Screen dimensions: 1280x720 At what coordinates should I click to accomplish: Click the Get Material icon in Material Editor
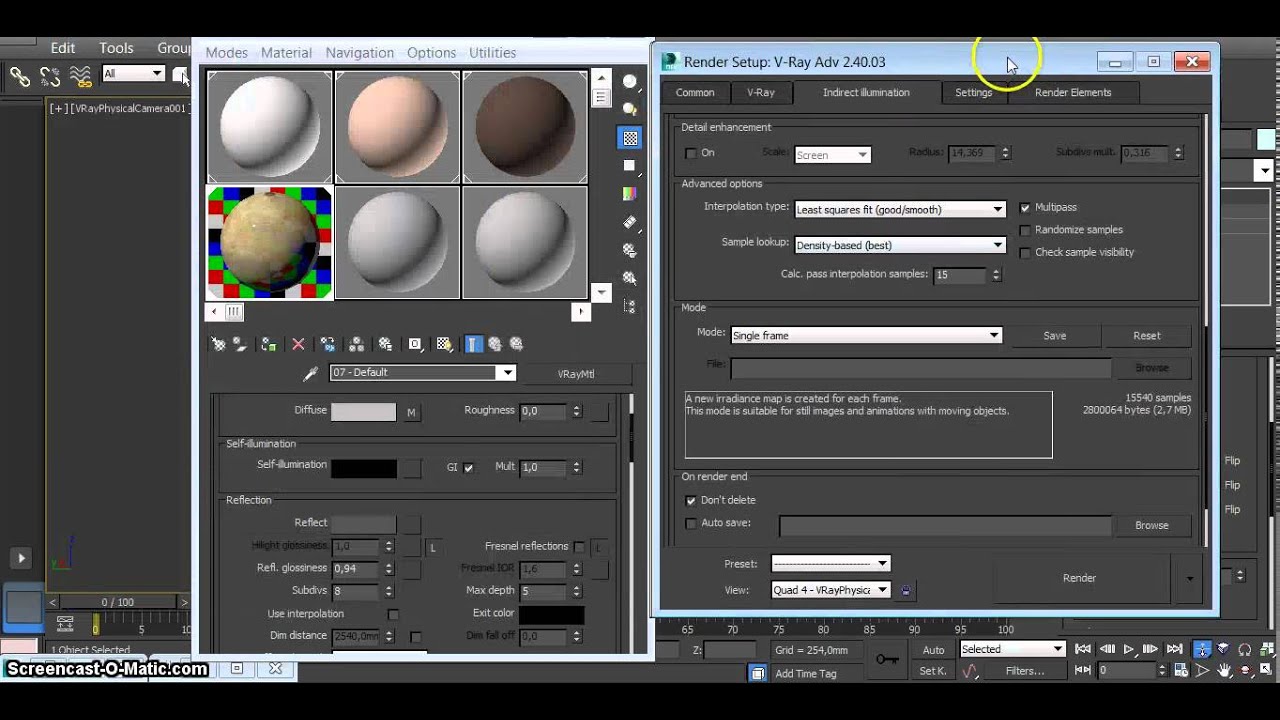(x=218, y=344)
